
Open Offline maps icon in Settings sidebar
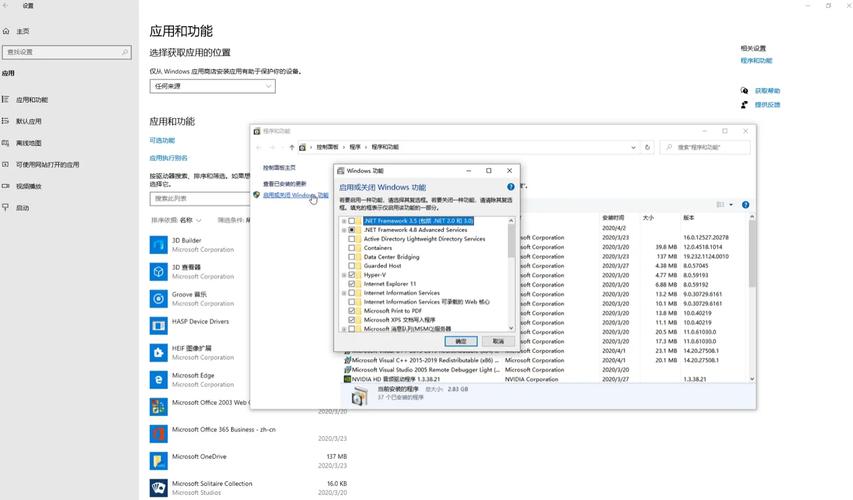(x=5, y=143)
